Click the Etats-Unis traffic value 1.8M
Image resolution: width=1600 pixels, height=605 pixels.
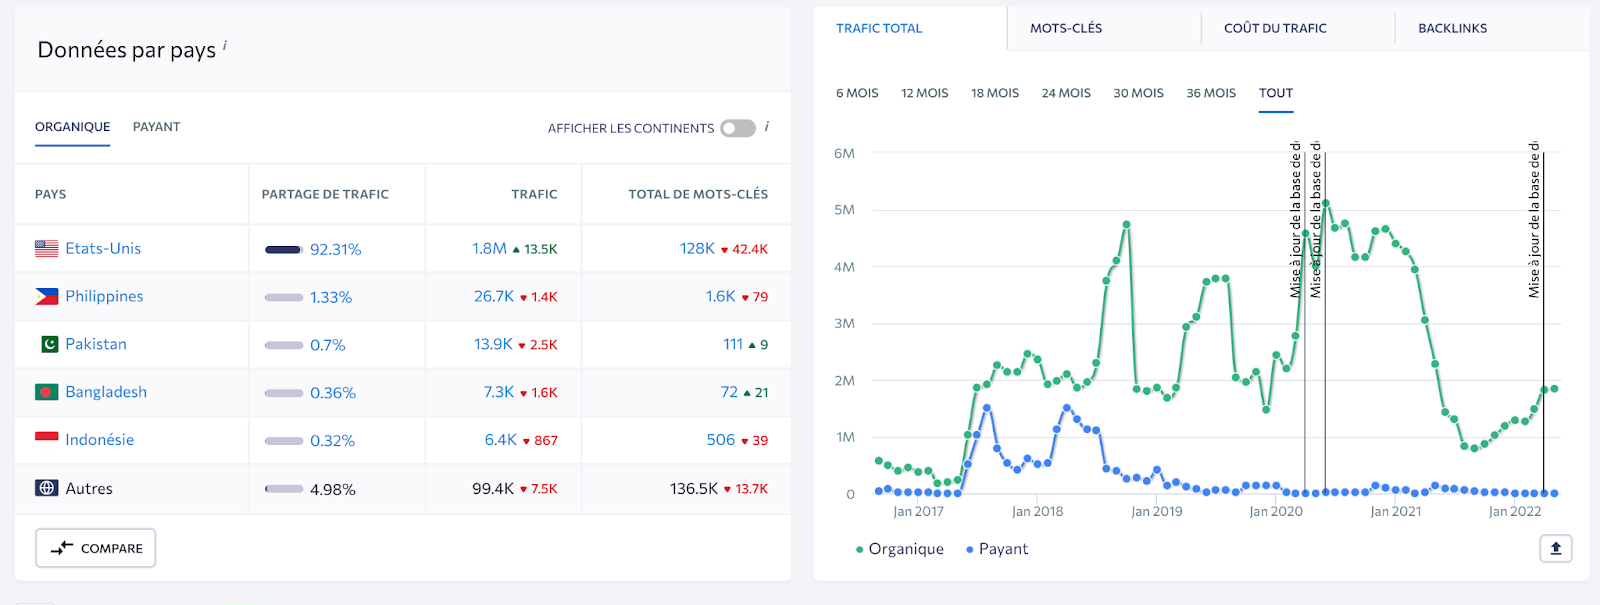[489, 248]
